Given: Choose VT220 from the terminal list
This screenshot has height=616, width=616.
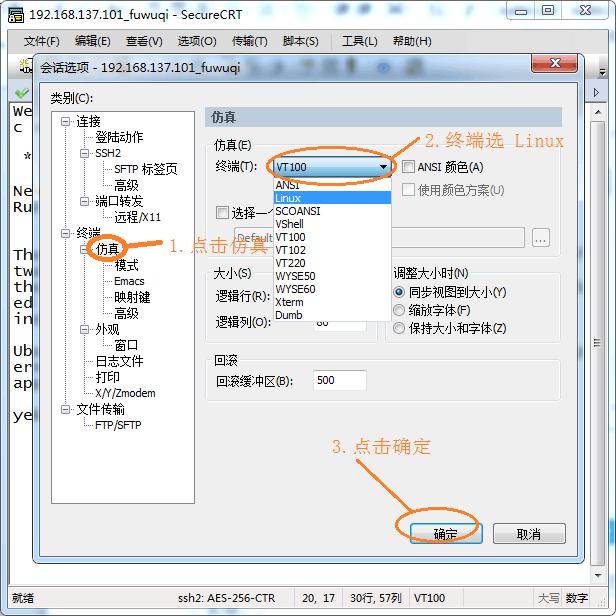Looking at the screenshot, I should [x=332, y=263].
